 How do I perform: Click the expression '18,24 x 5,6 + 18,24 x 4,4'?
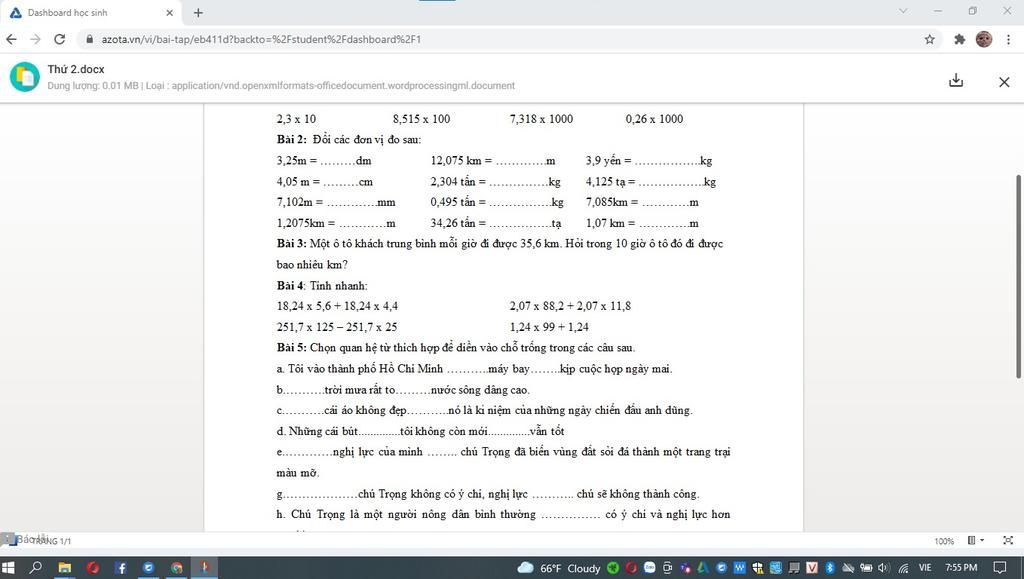point(337,305)
